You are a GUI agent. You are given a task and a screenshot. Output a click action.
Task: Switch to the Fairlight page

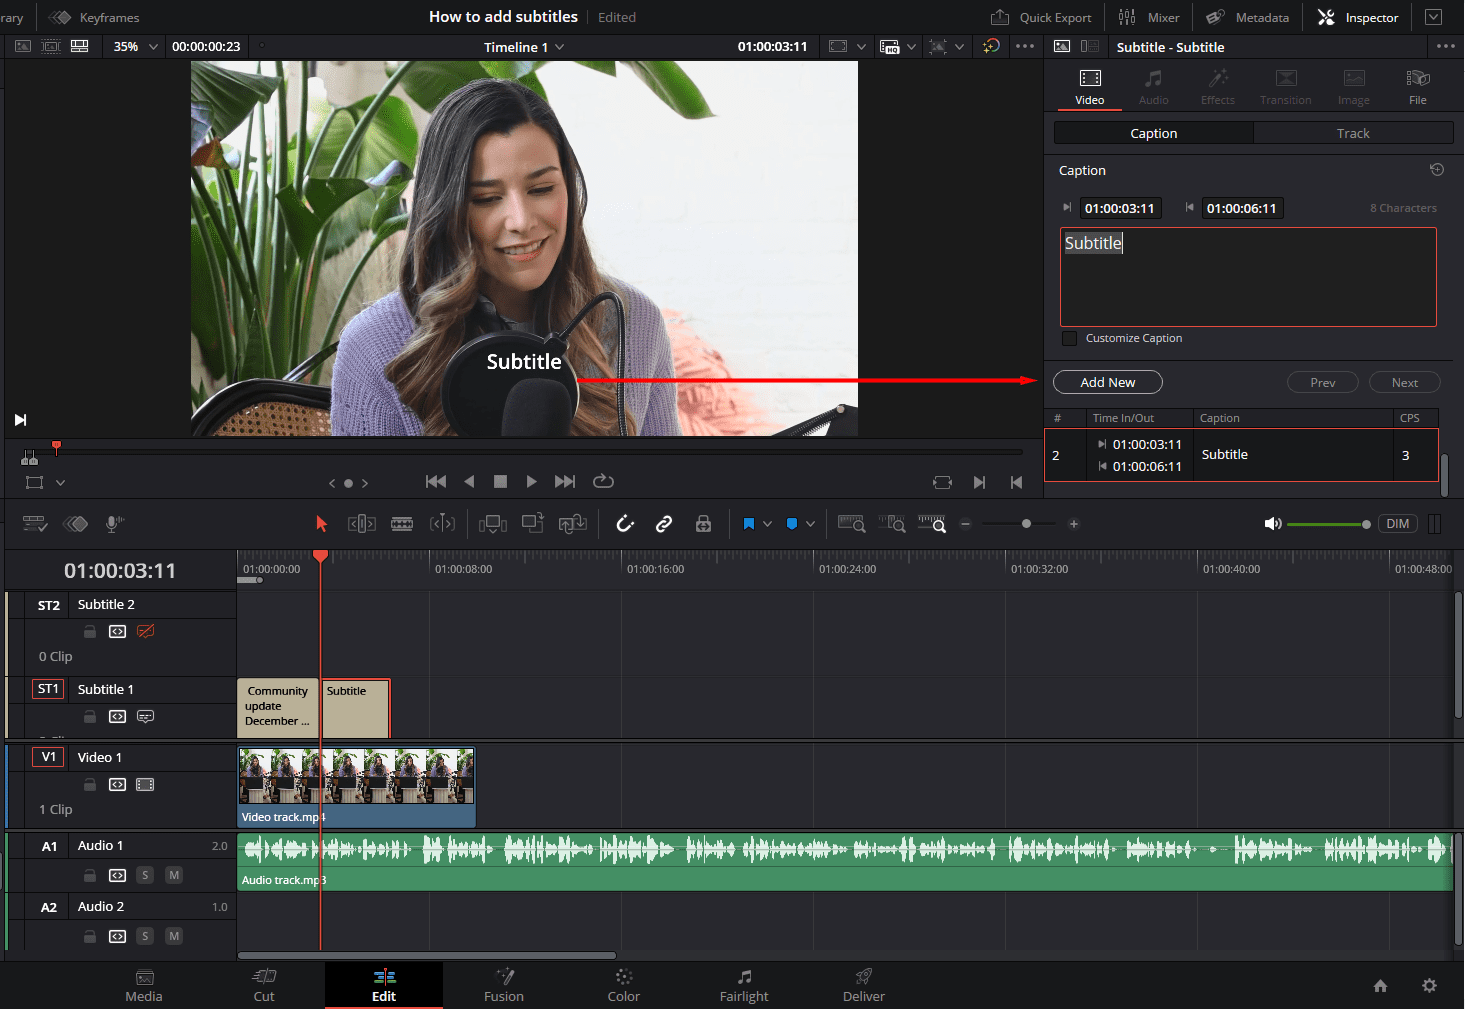pos(744,984)
